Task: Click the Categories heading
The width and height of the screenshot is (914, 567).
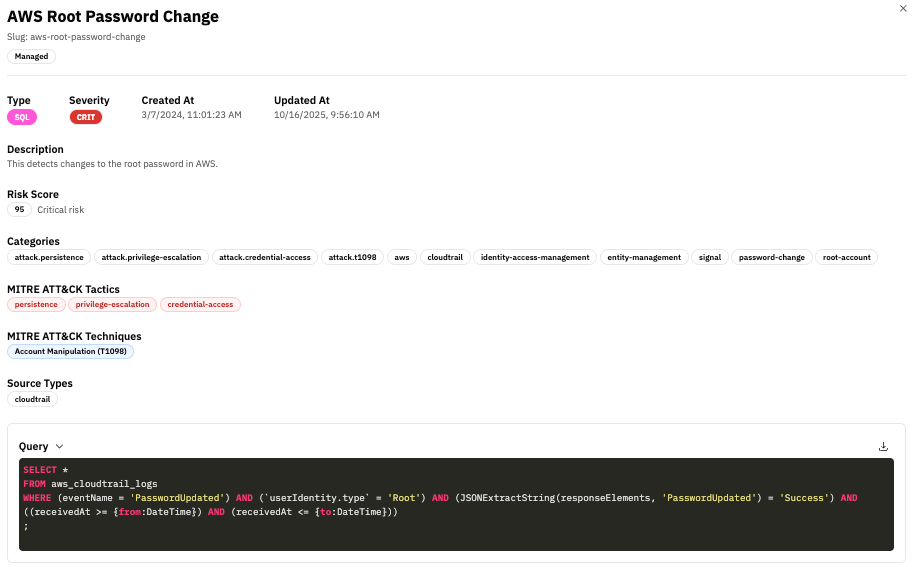Action: tap(33, 241)
